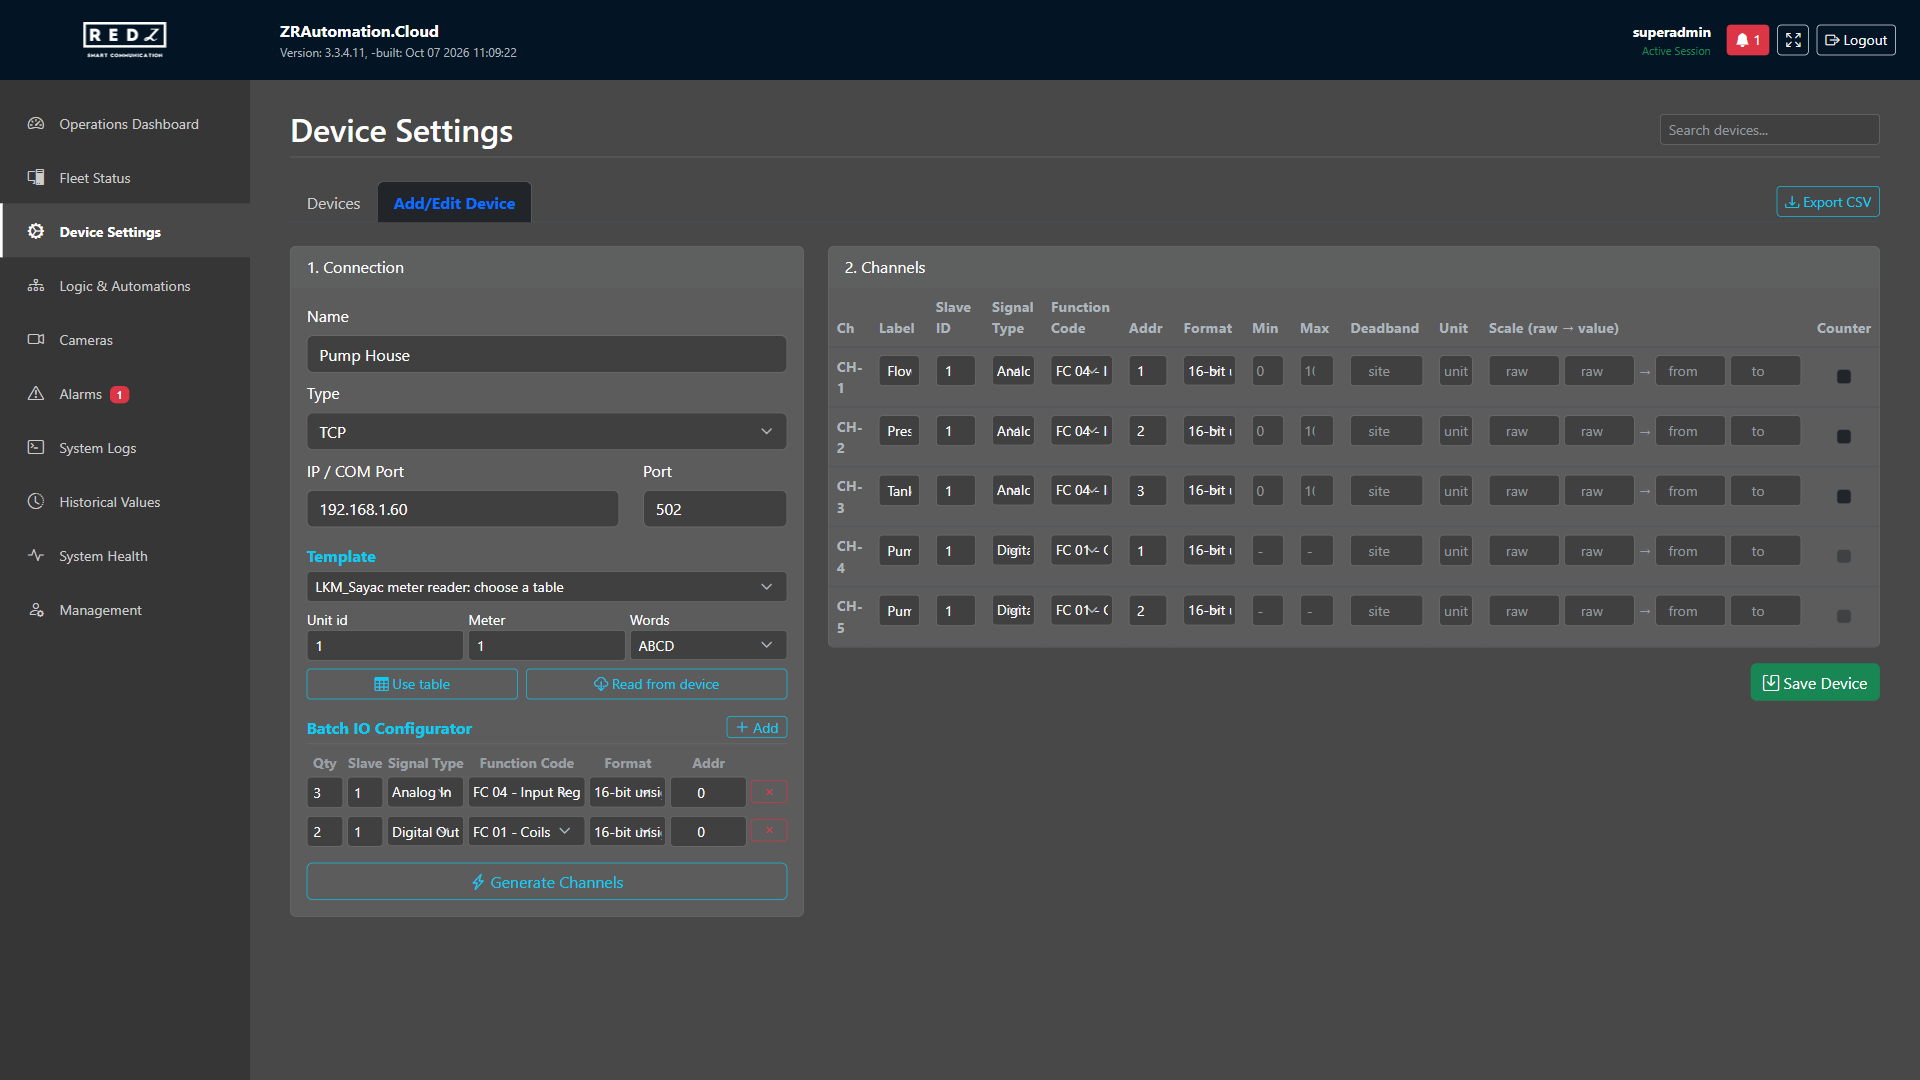The width and height of the screenshot is (1920, 1080).
Task: Click the Cameras sidebar icon
Action: 36,340
